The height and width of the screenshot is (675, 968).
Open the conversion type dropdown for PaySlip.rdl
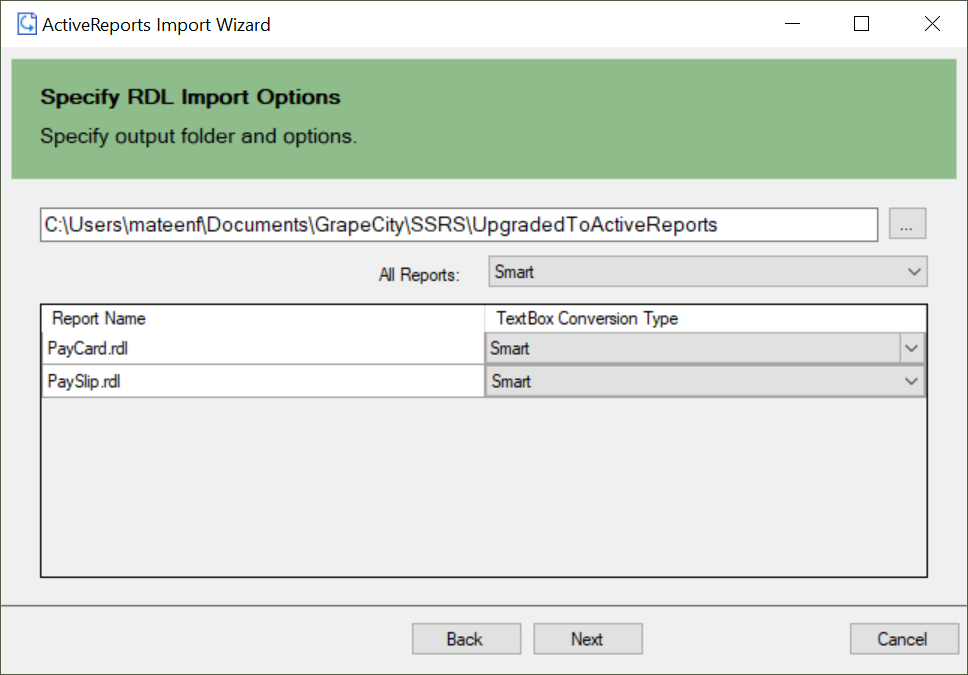point(911,381)
